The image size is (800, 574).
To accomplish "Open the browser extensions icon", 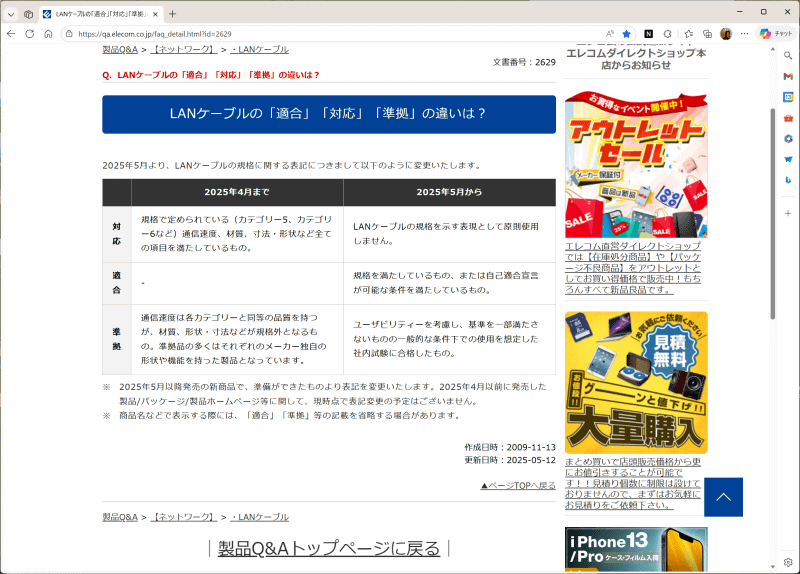I will [x=667, y=34].
